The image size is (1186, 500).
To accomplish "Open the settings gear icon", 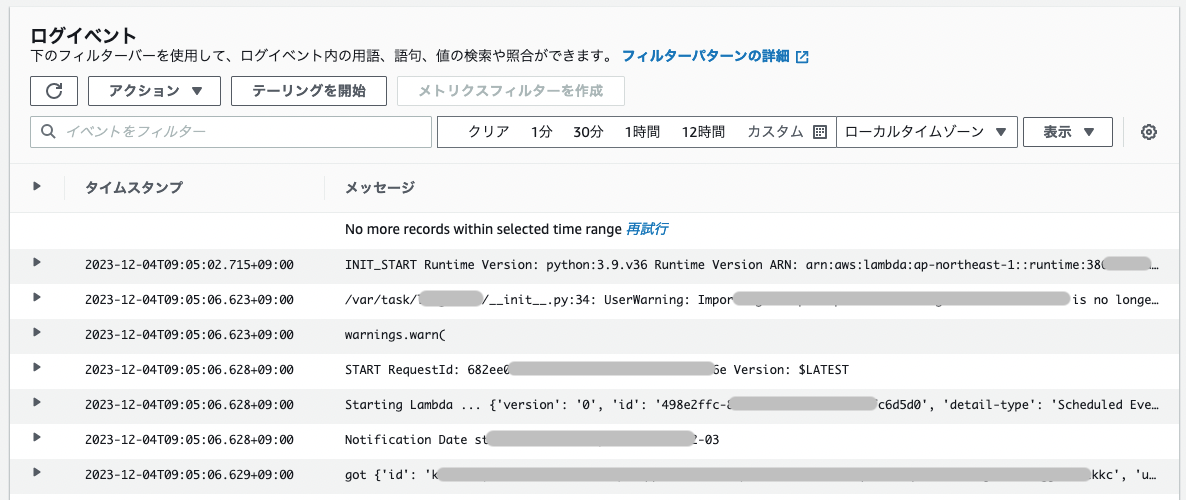I will point(1149,132).
